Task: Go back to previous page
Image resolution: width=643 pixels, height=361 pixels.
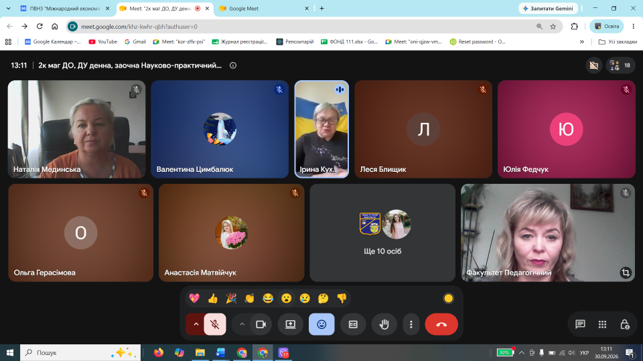Action: coord(9,26)
